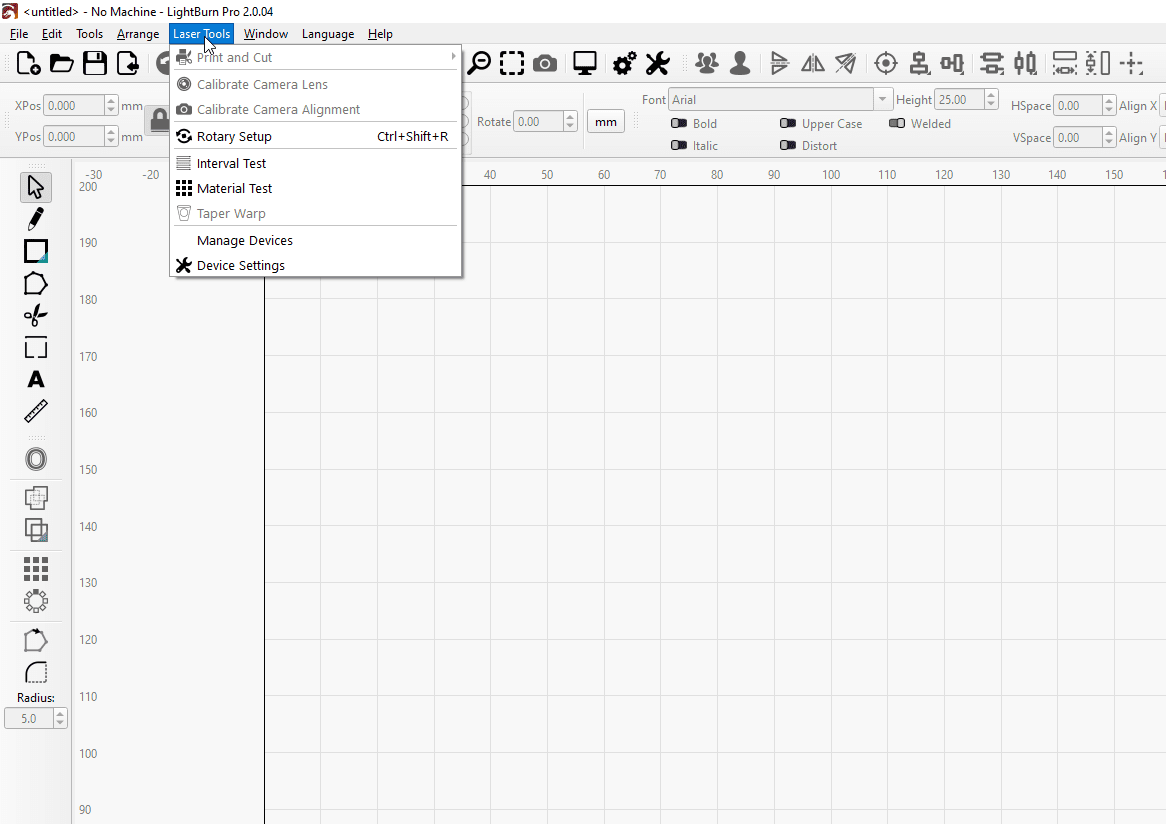1166x824 pixels.
Task: Click the VSpace spinner arrows
Action: point(1109,138)
